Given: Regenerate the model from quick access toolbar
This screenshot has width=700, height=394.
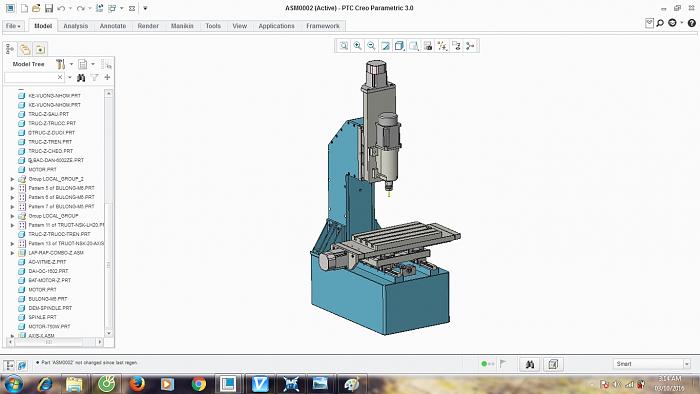Looking at the screenshot, I should pos(100,8).
